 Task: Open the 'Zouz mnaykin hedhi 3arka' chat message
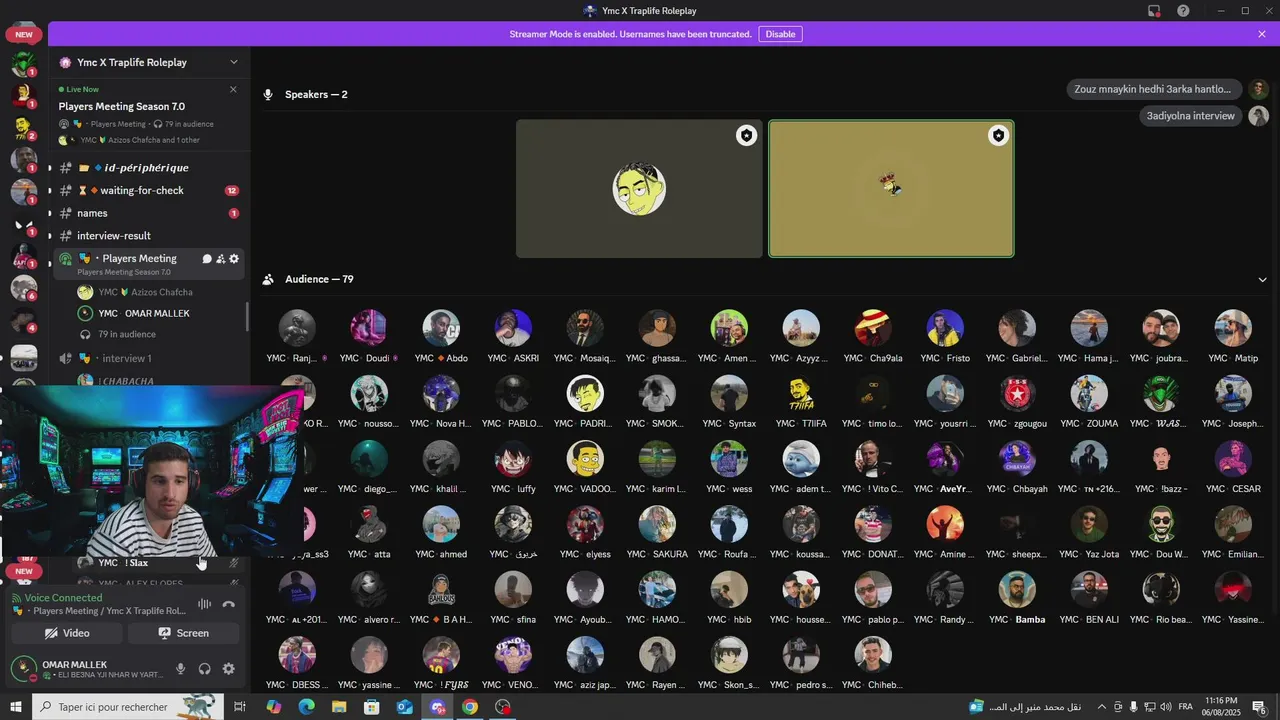pos(1155,89)
